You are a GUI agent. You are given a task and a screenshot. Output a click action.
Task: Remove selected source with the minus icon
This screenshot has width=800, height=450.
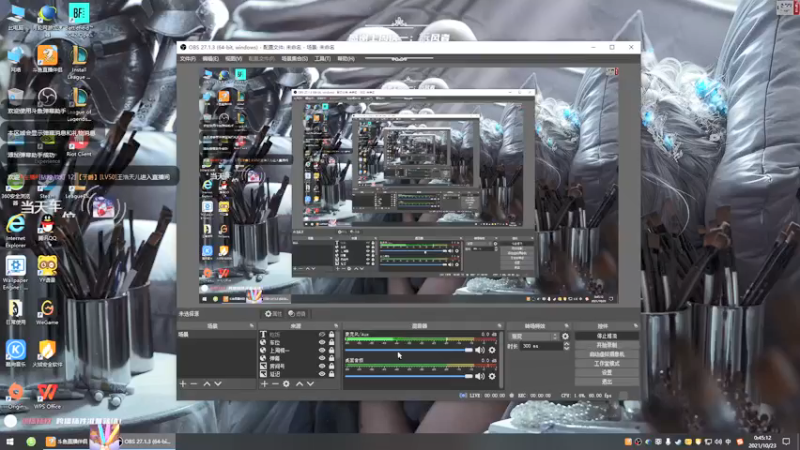[x=275, y=384]
